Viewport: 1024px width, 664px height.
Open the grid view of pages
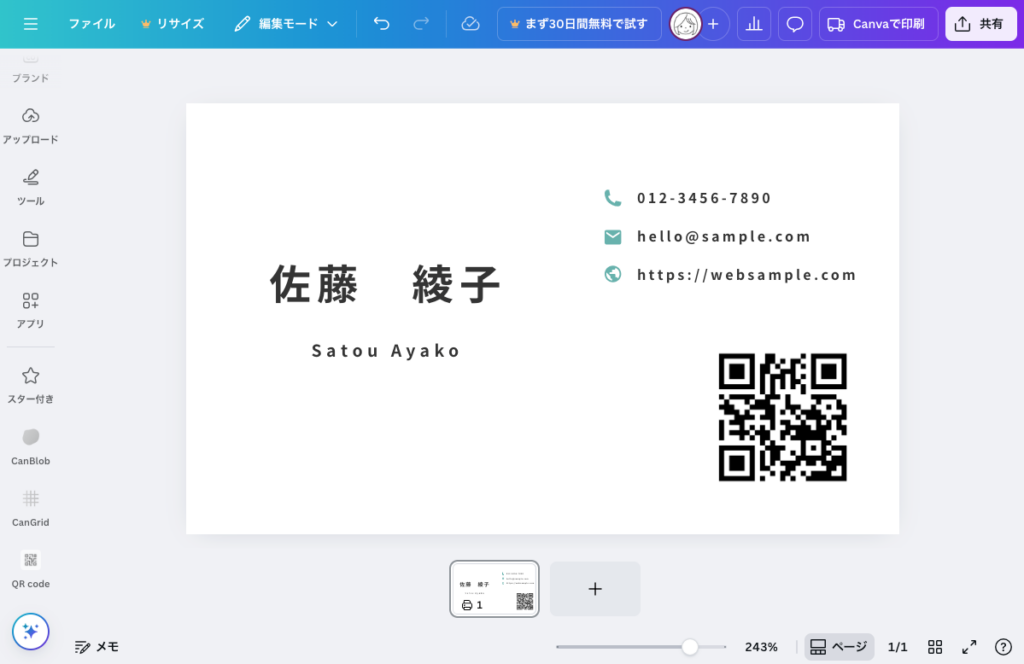(x=935, y=647)
